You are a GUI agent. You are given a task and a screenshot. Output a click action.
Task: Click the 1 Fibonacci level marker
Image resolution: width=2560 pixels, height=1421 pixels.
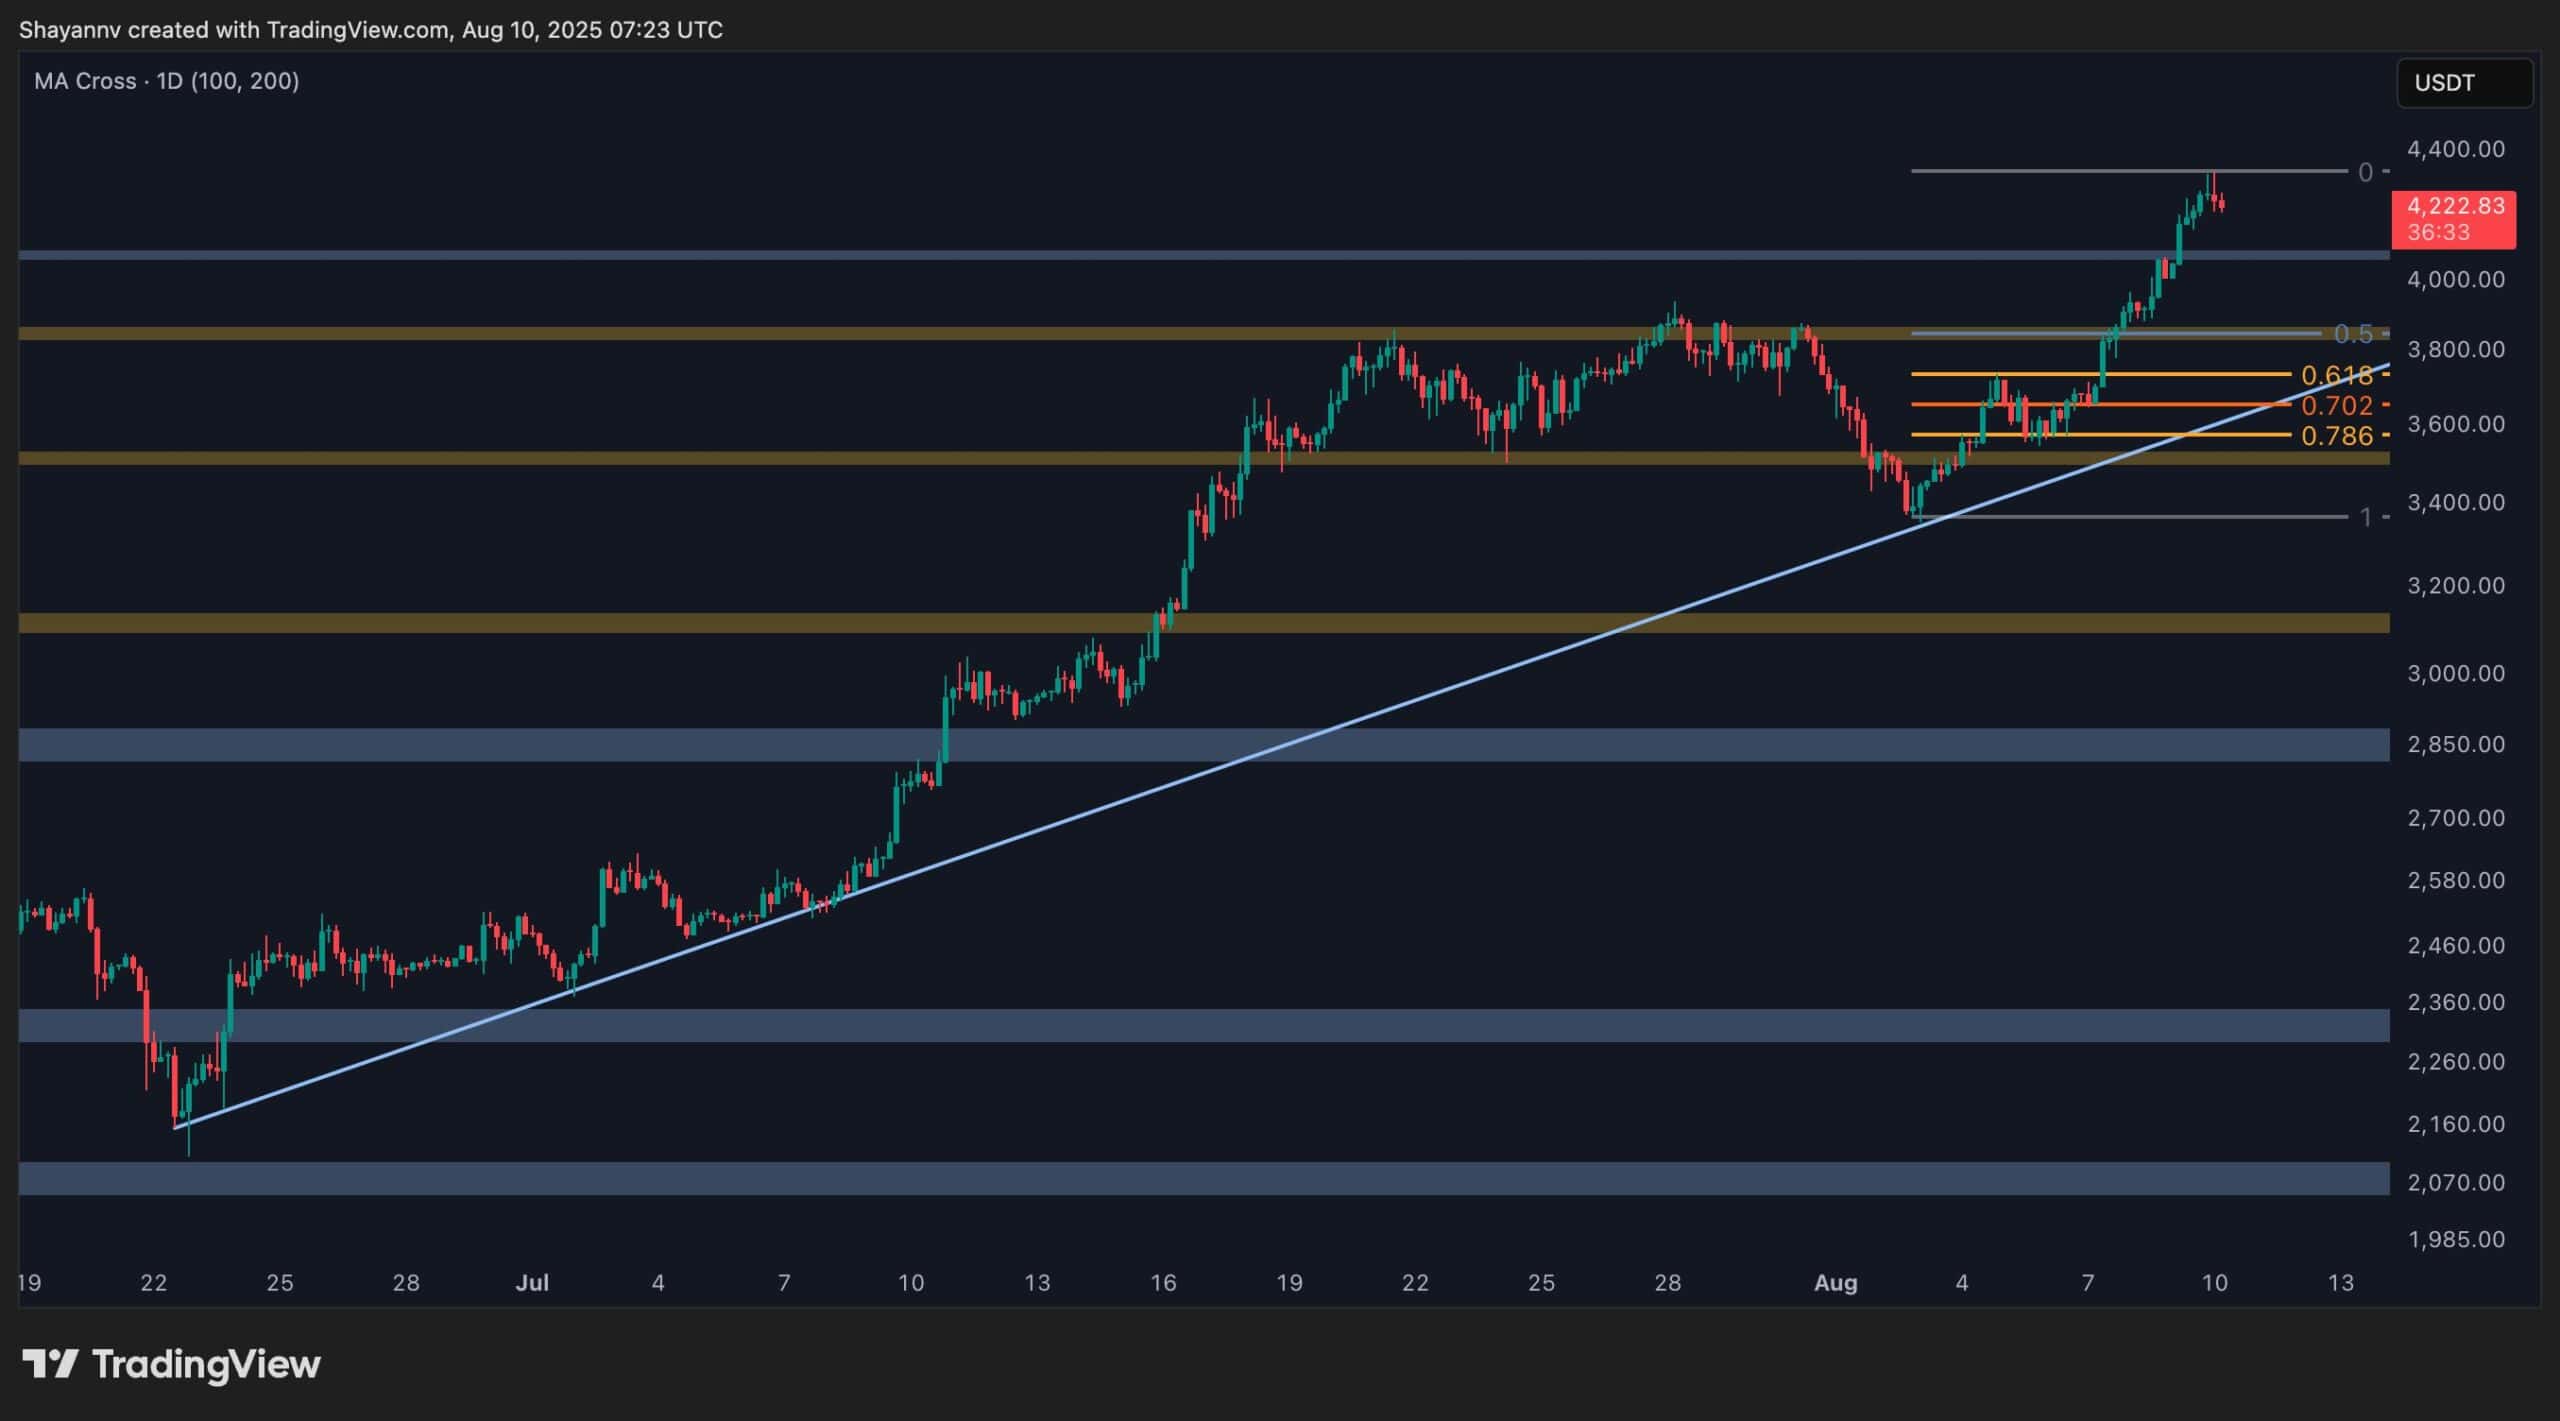click(x=2366, y=518)
